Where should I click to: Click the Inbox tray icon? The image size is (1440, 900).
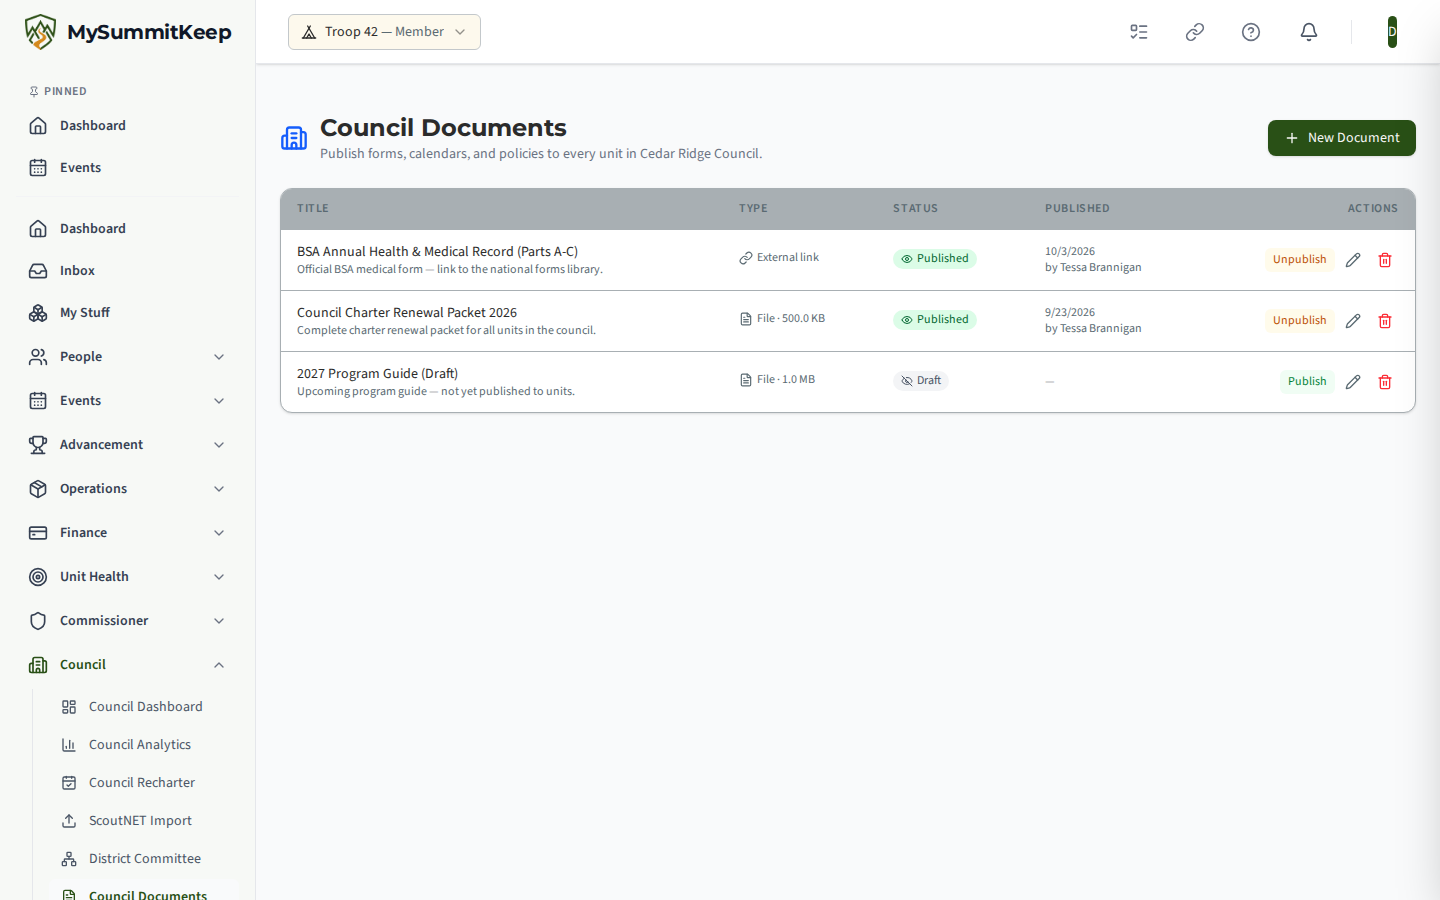coord(38,271)
